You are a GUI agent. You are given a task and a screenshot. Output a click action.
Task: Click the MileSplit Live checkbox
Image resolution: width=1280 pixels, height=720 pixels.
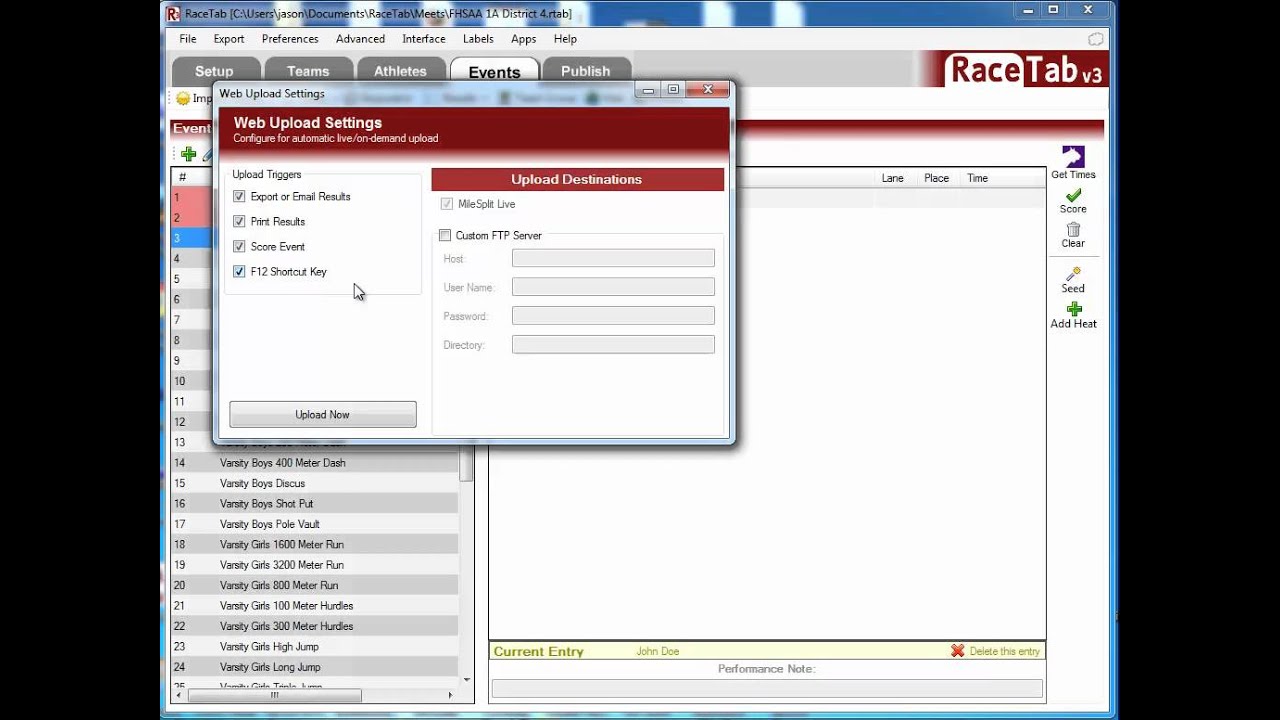pyautogui.click(x=446, y=204)
